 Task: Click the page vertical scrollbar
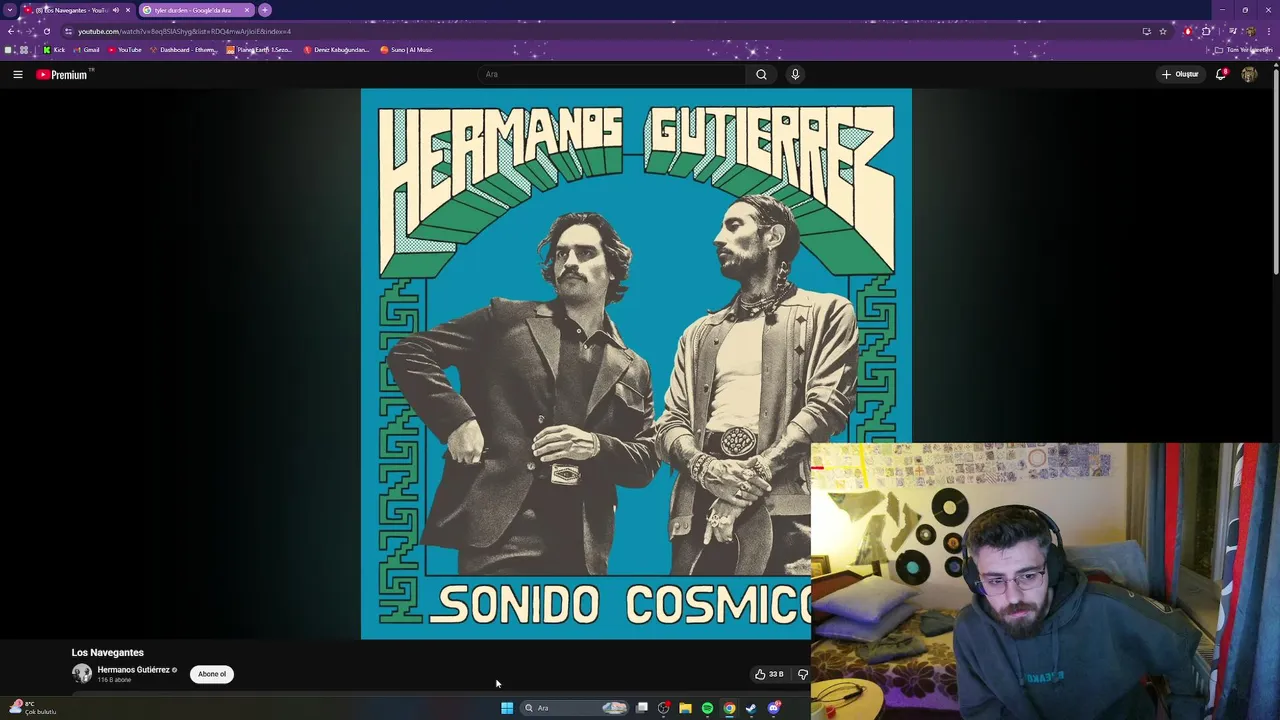coord(1275,170)
